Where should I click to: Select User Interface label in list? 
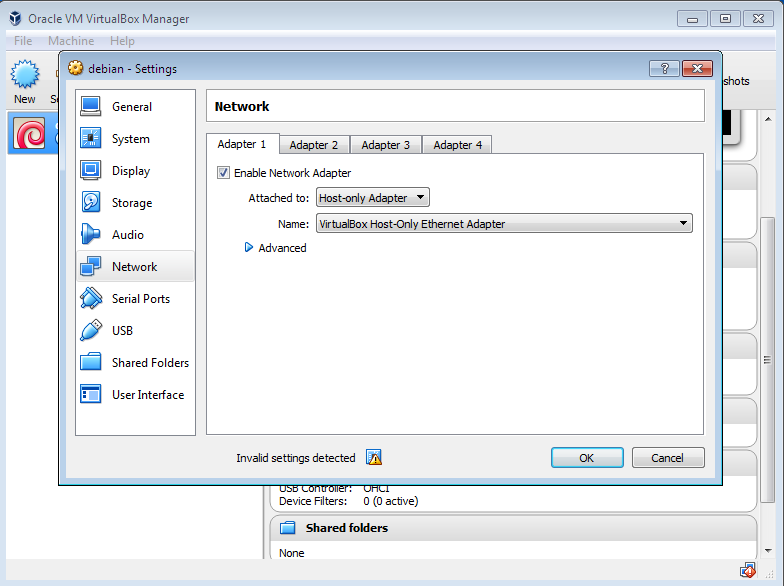(148, 395)
